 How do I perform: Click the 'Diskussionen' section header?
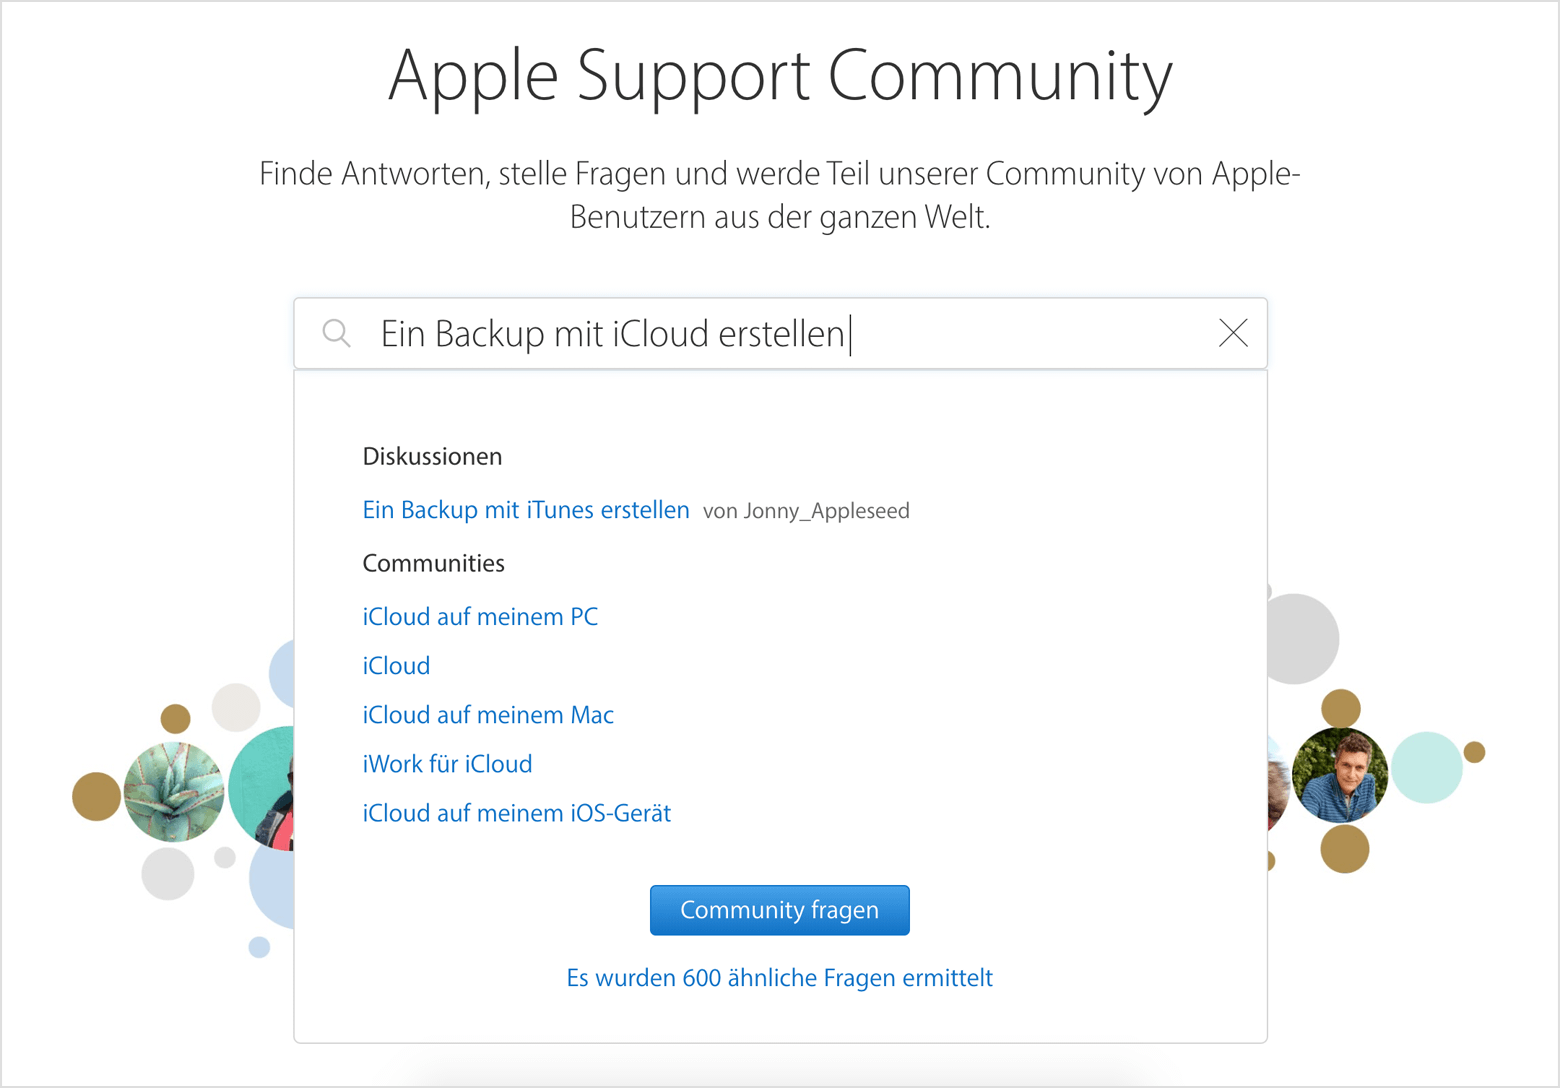click(432, 457)
